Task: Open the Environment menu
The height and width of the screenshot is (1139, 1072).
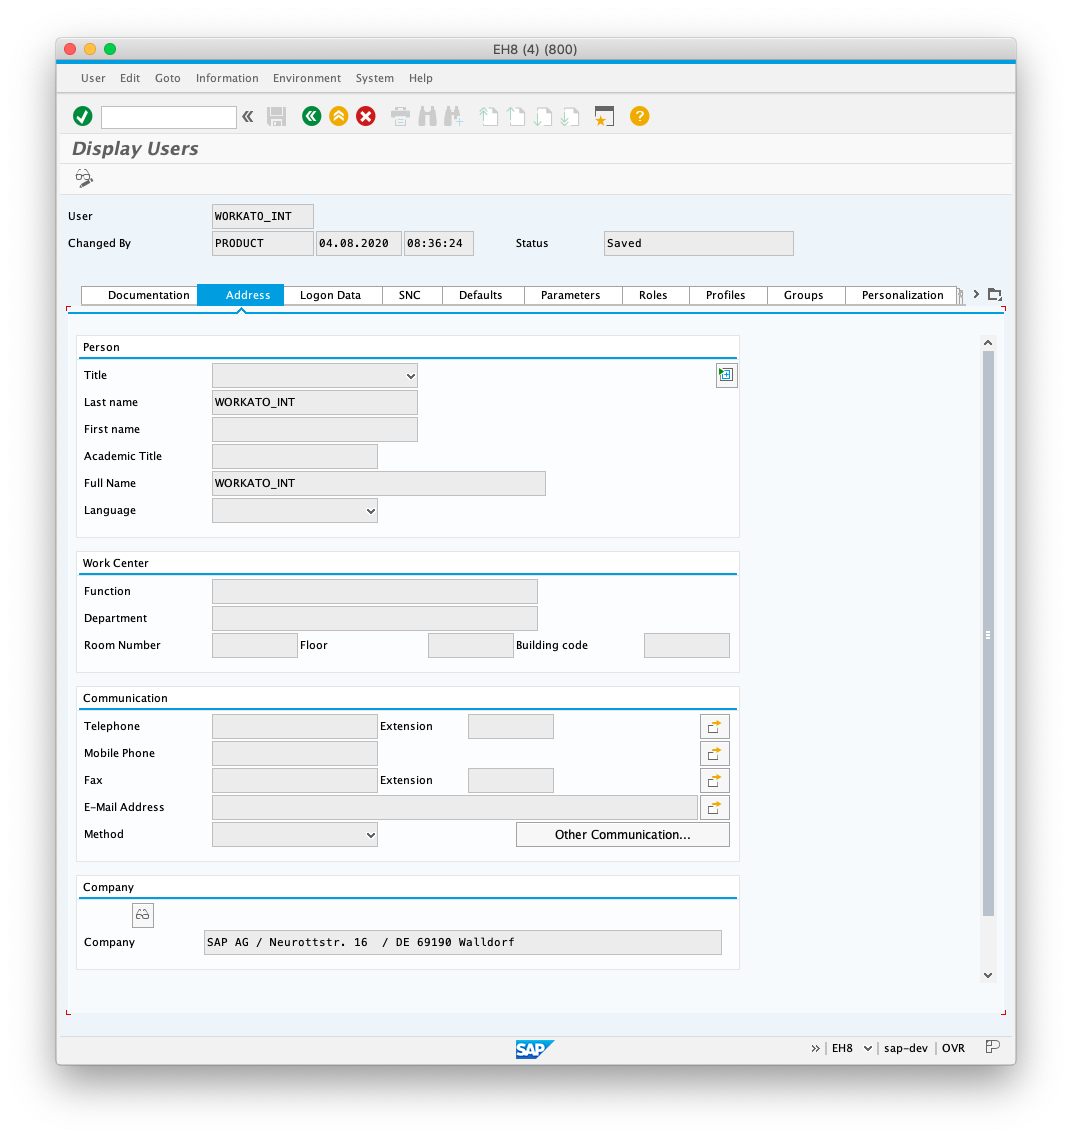Action: [307, 78]
